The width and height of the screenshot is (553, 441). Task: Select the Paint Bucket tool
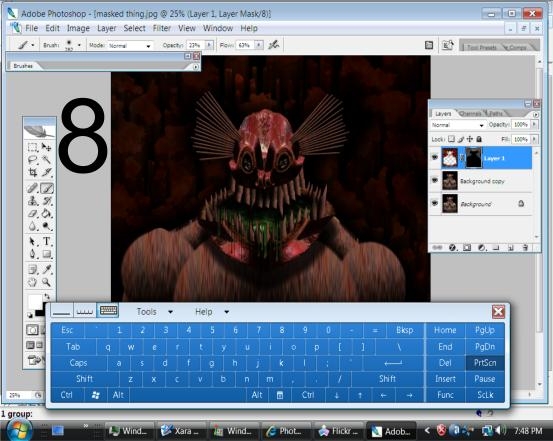tap(47, 213)
